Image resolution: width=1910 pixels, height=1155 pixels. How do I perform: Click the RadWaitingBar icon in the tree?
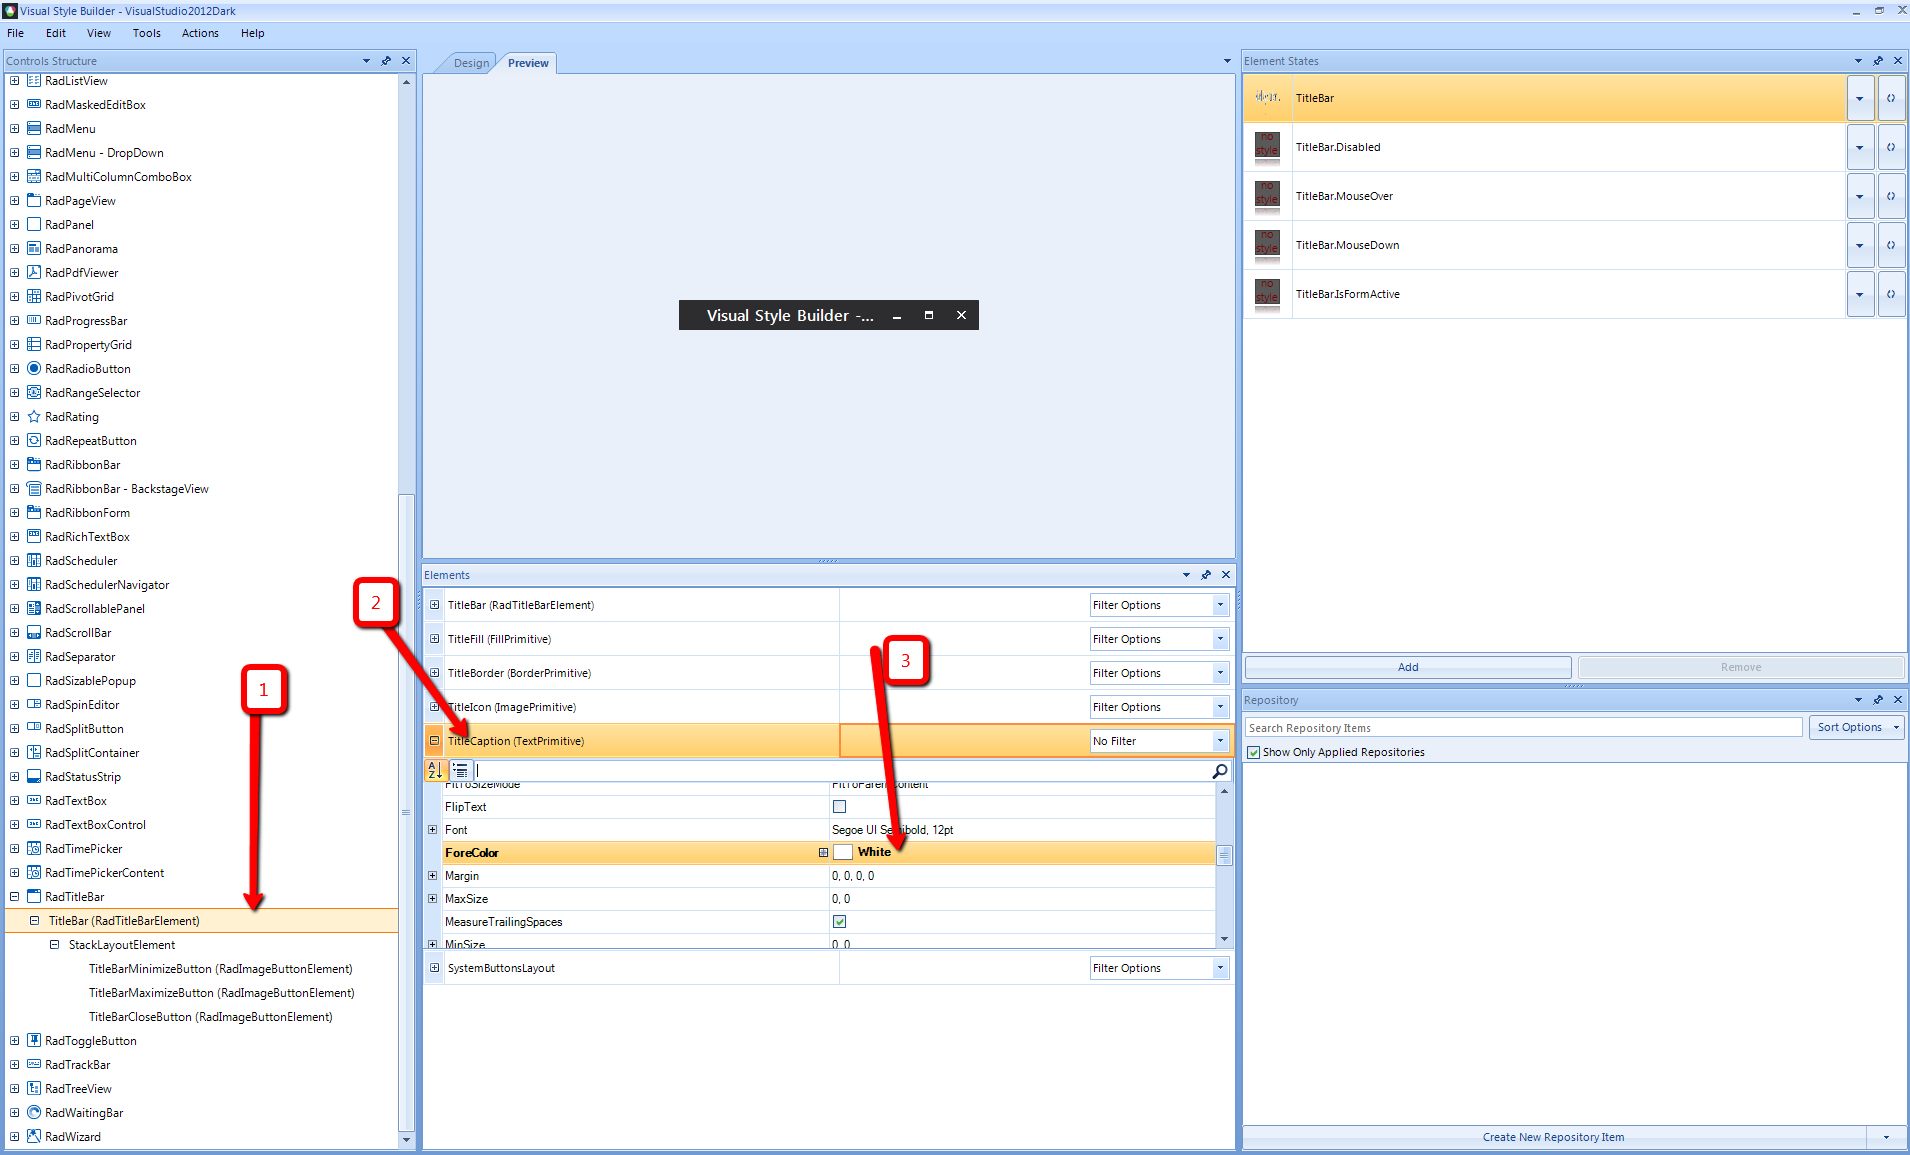point(34,1113)
